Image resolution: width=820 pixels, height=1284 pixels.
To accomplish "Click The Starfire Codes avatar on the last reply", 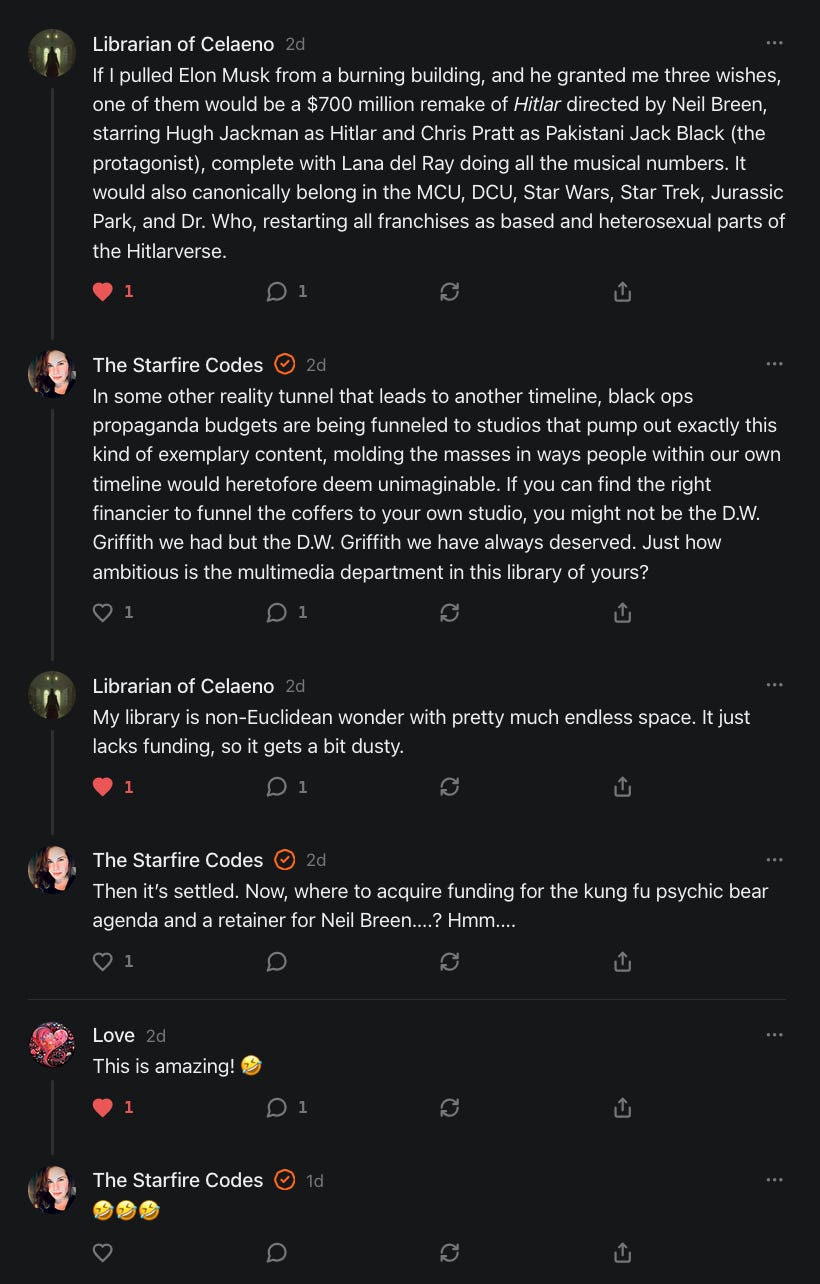I will (x=52, y=1190).
